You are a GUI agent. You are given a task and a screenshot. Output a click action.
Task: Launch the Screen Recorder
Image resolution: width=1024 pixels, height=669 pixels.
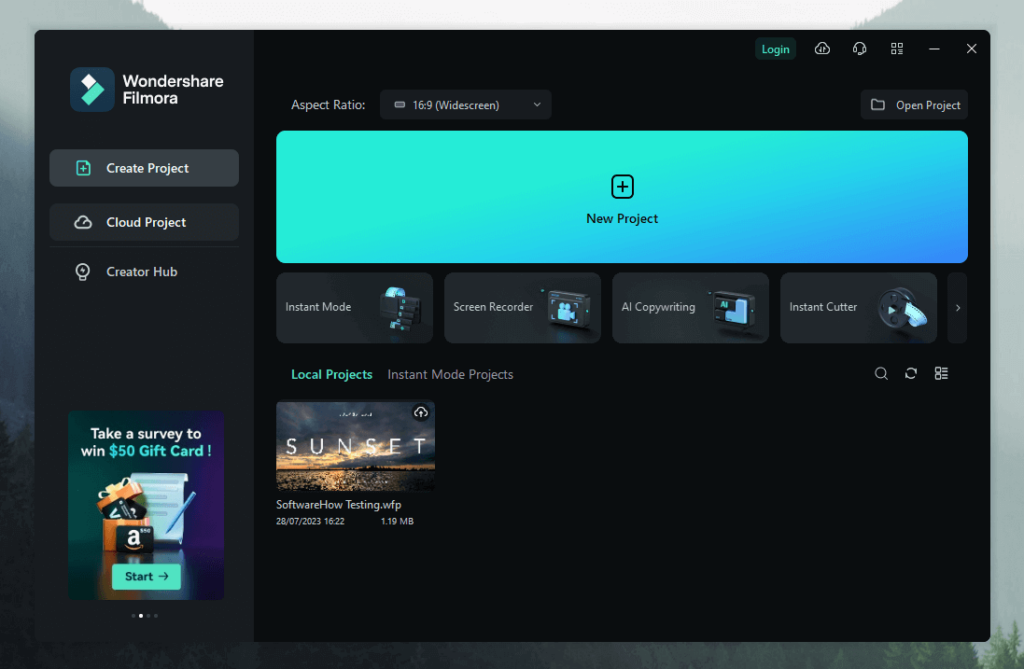pos(522,308)
